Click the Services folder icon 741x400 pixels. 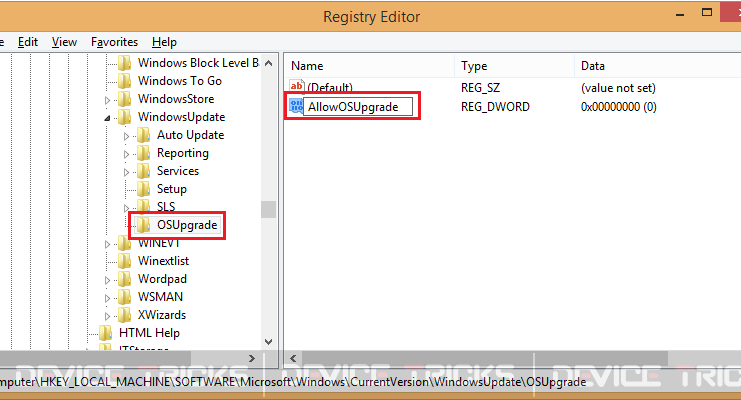[144, 171]
